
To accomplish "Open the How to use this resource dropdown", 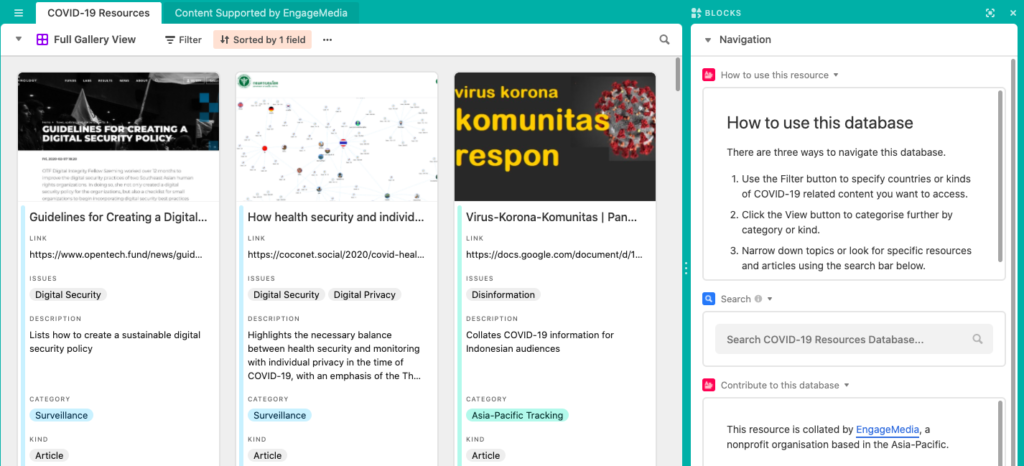I will click(836, 75).
